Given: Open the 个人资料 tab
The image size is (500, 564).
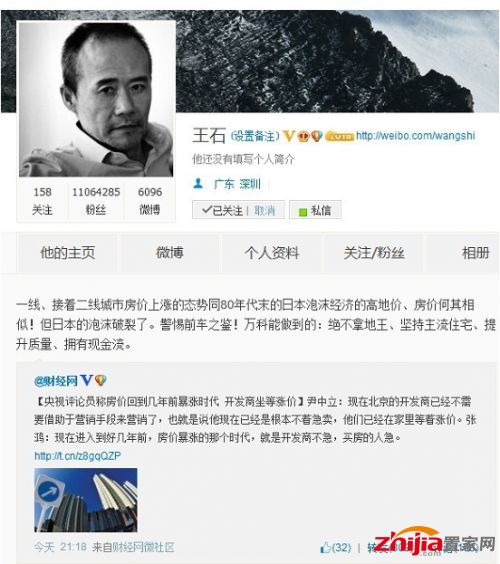Looking at the screenshot, I should coord(272,253).
